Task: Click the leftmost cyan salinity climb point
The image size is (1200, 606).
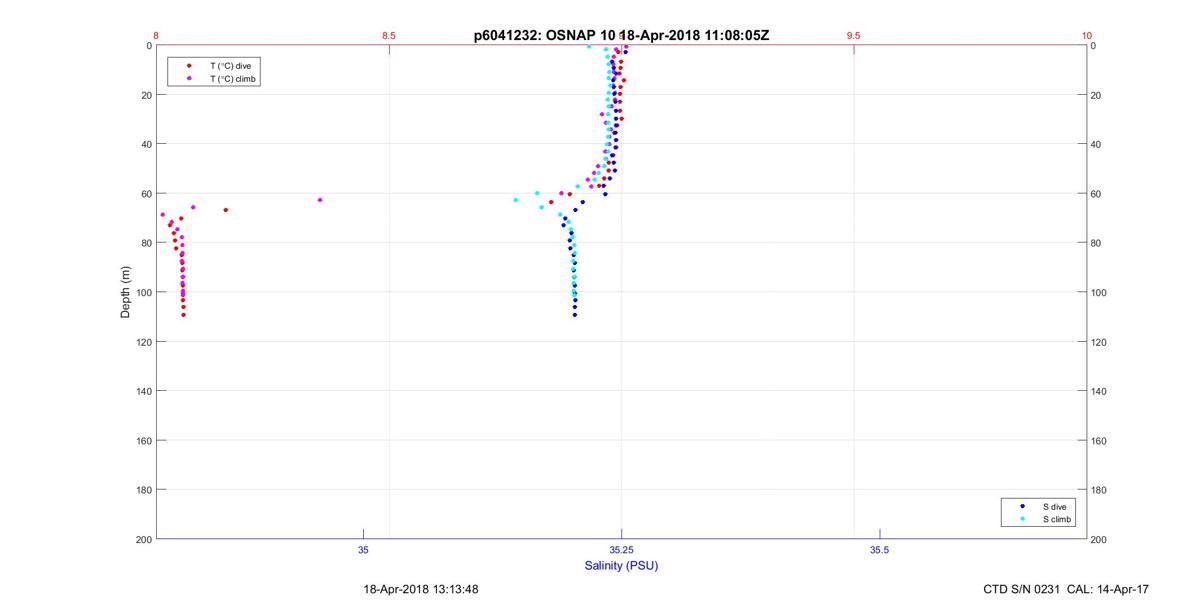Action: (x=516, y=200)
